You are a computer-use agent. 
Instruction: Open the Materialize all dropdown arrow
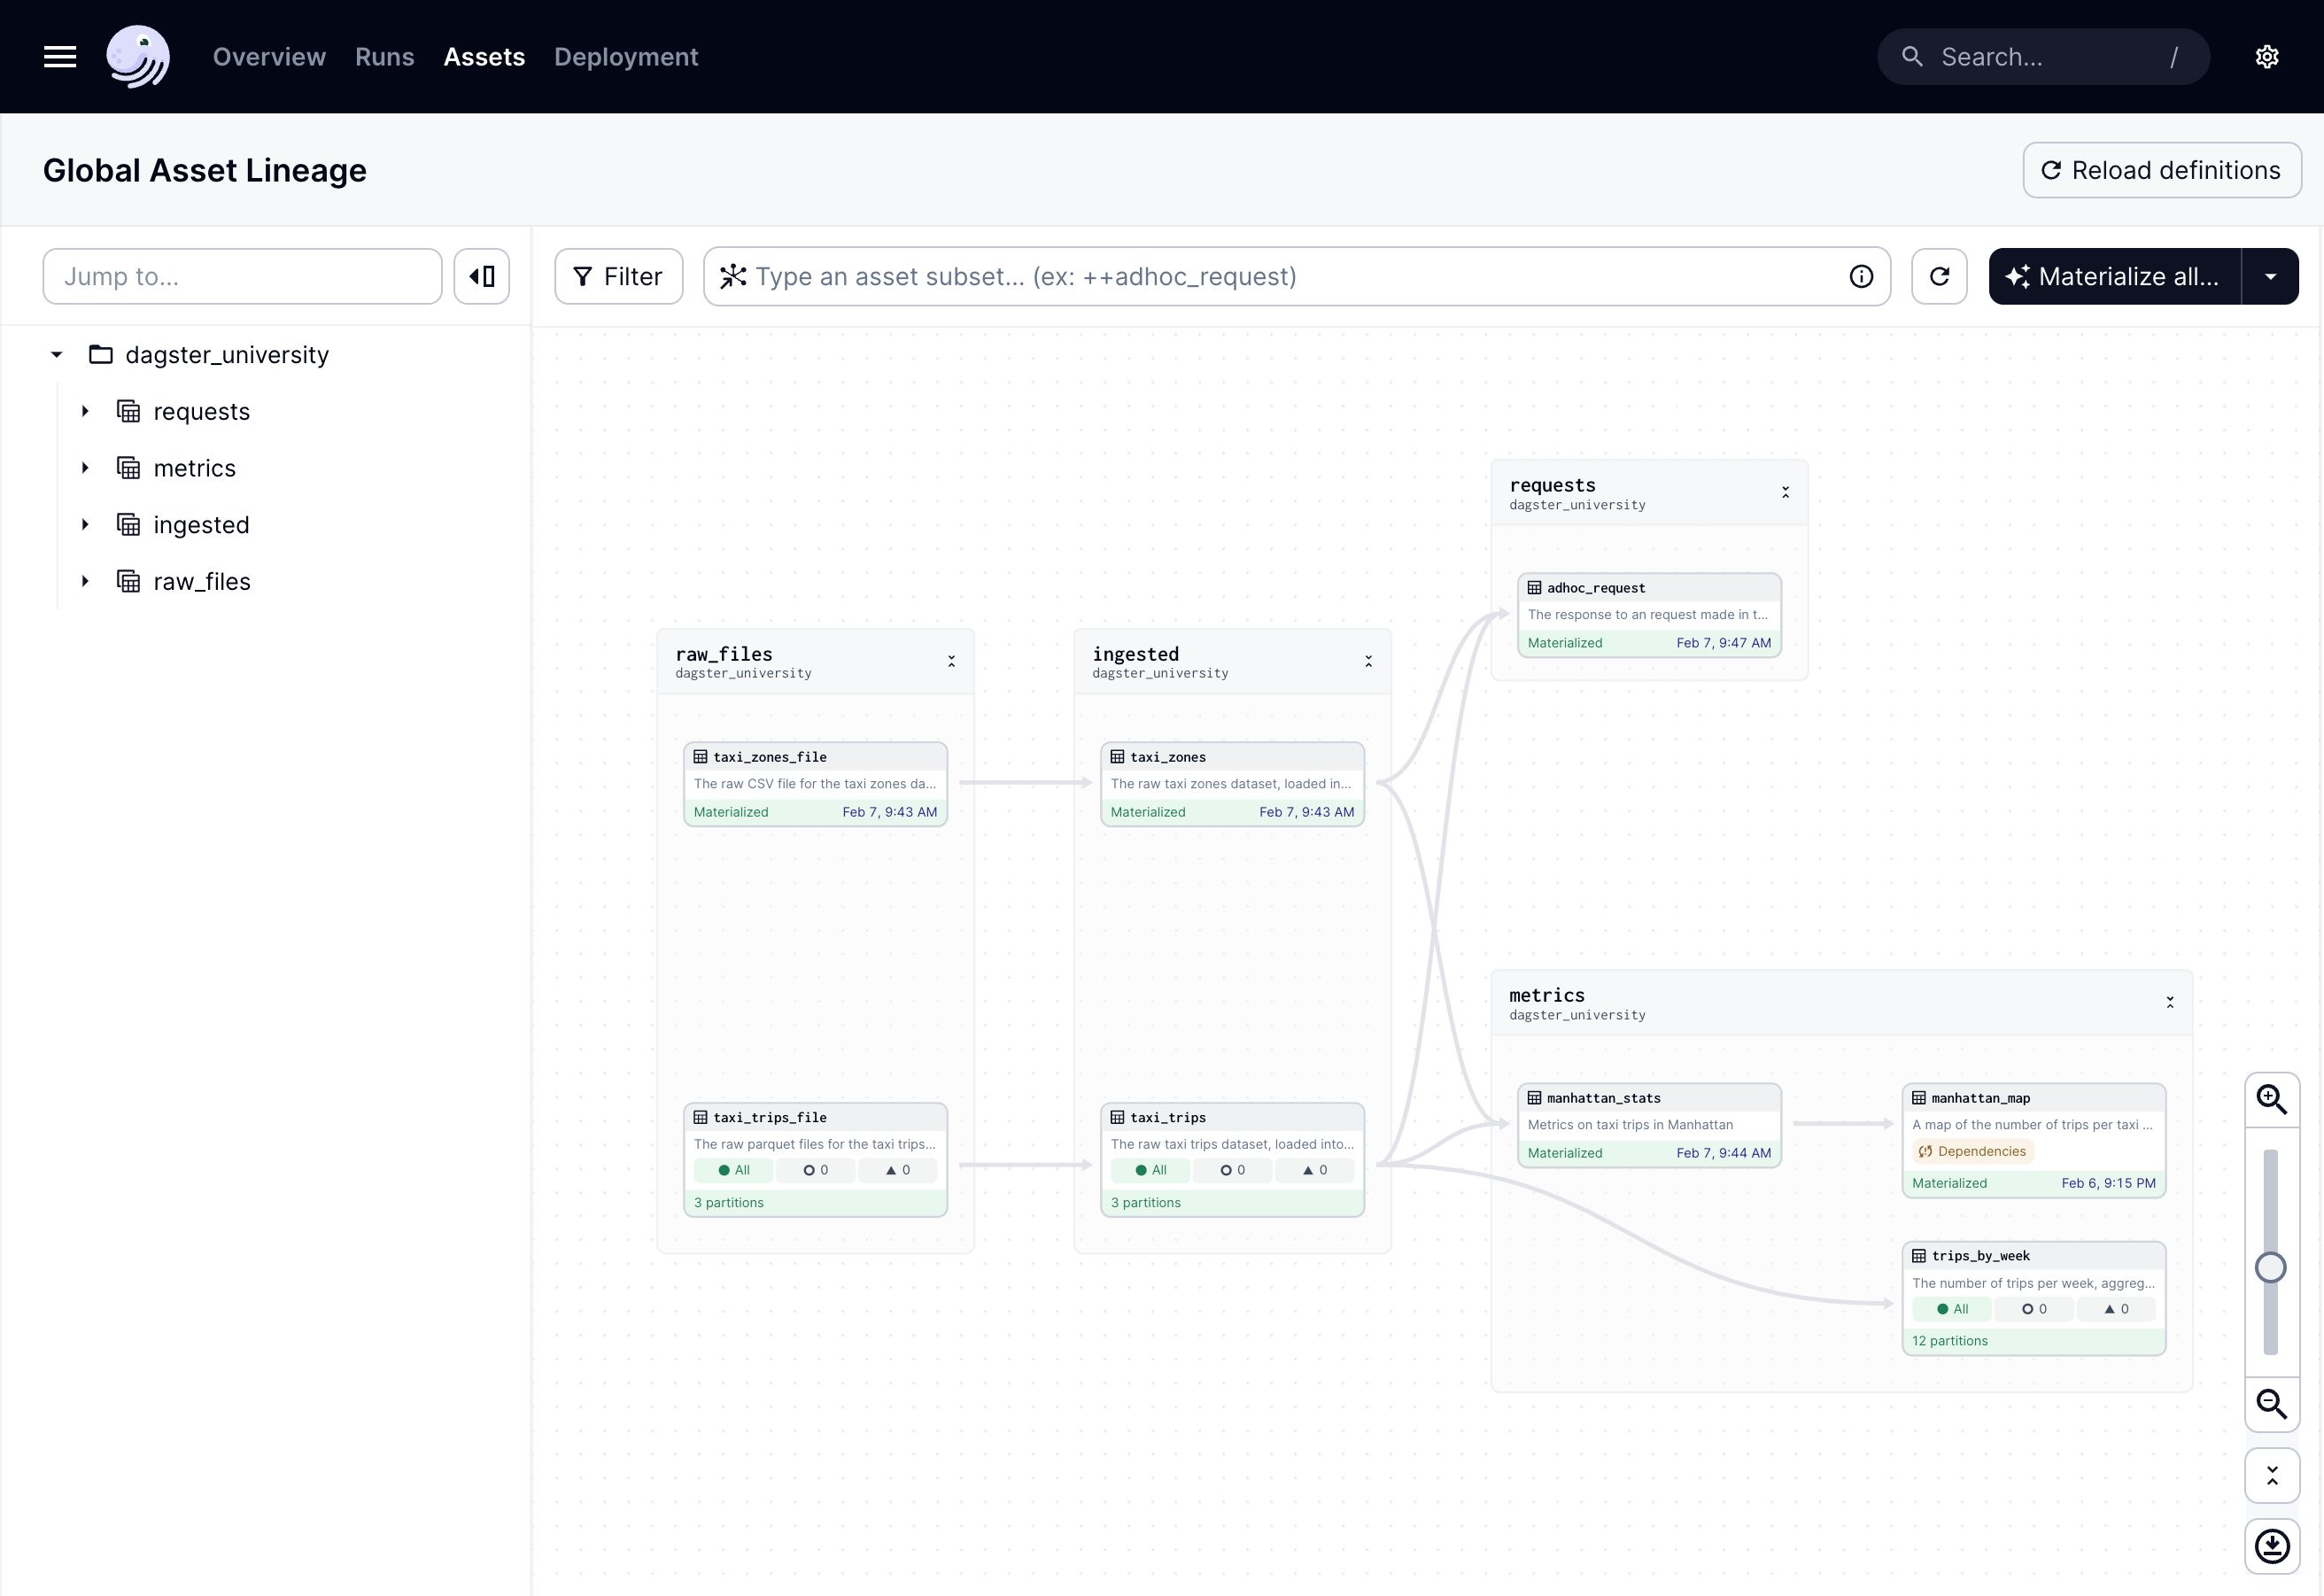tap(2270, 276)
